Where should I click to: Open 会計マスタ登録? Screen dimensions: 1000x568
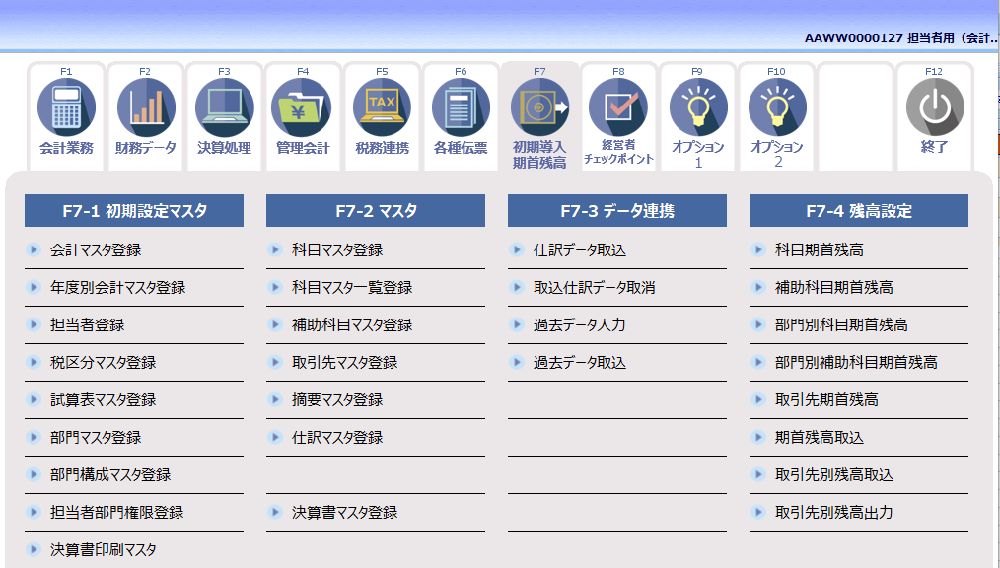pos(96,250)
